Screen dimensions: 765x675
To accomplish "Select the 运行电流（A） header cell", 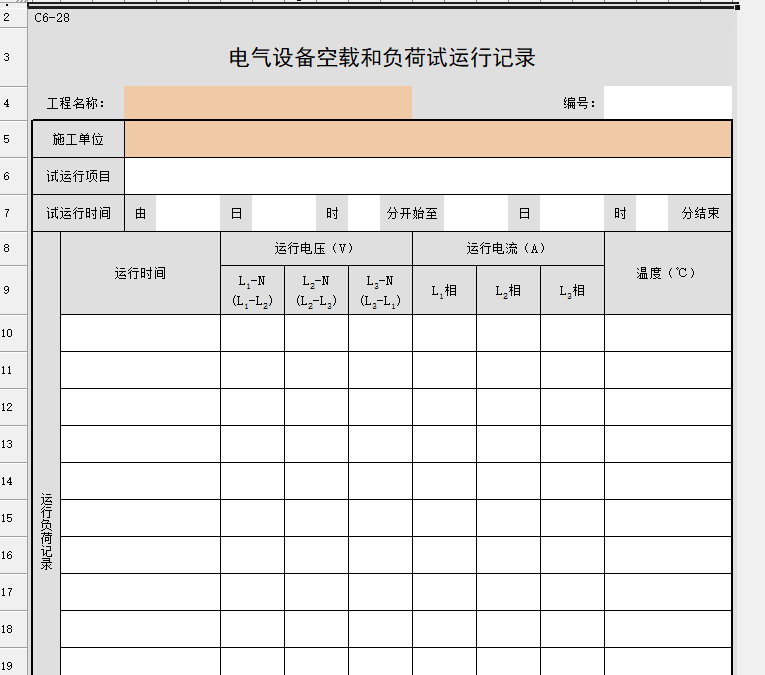I will point(508,249).
